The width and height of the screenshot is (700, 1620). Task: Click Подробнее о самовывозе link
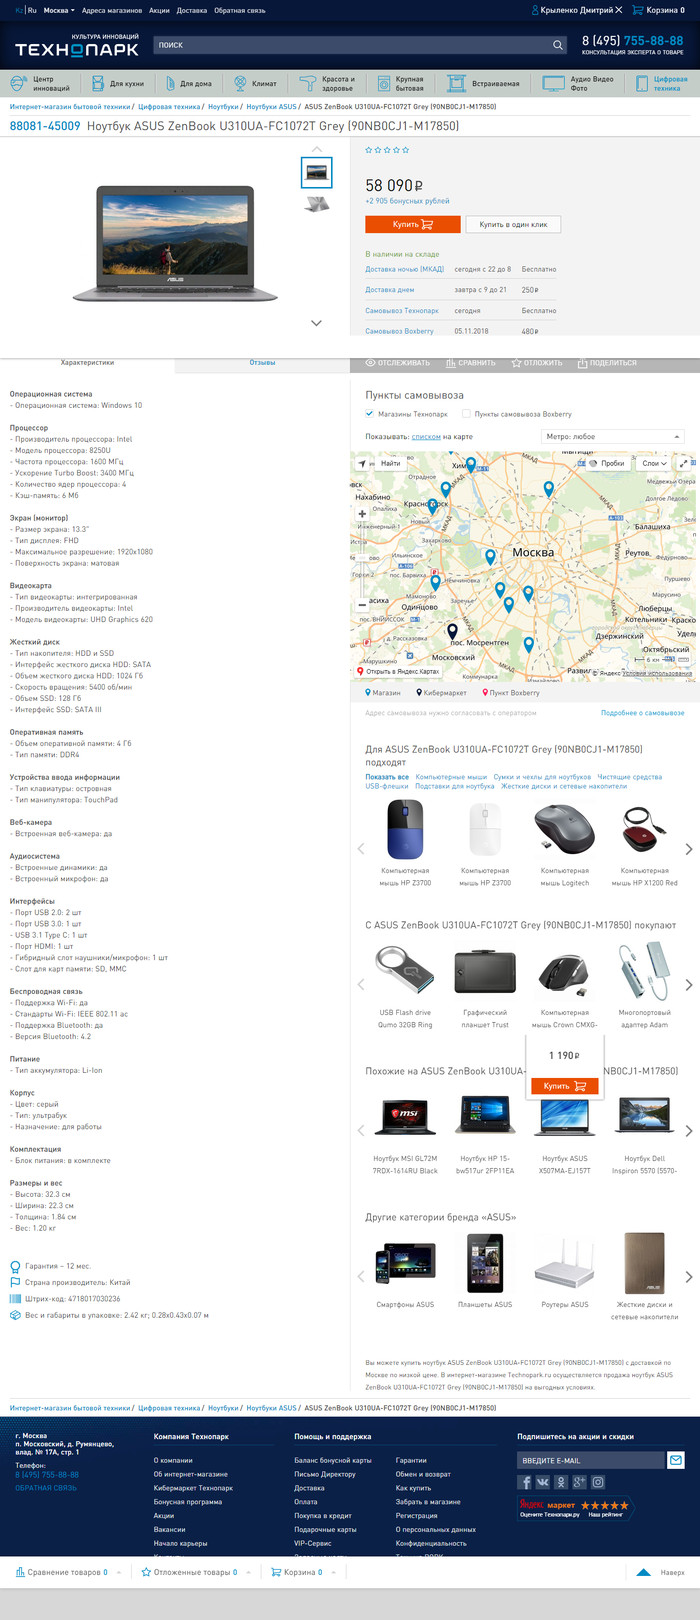pyautogui.click(x=643, y=713)
